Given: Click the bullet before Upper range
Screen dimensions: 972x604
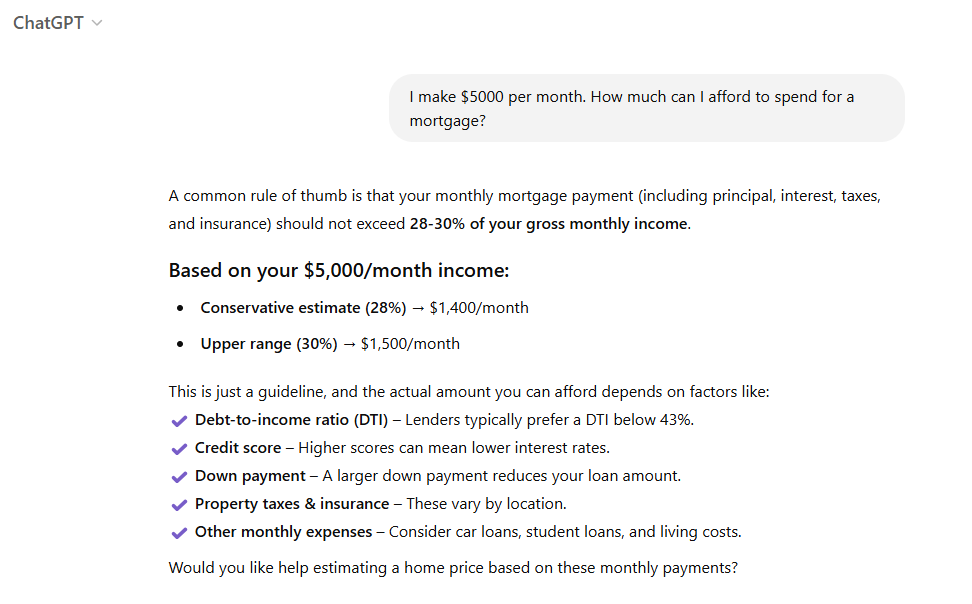Looking at the screenshot, I should [180, 344].
